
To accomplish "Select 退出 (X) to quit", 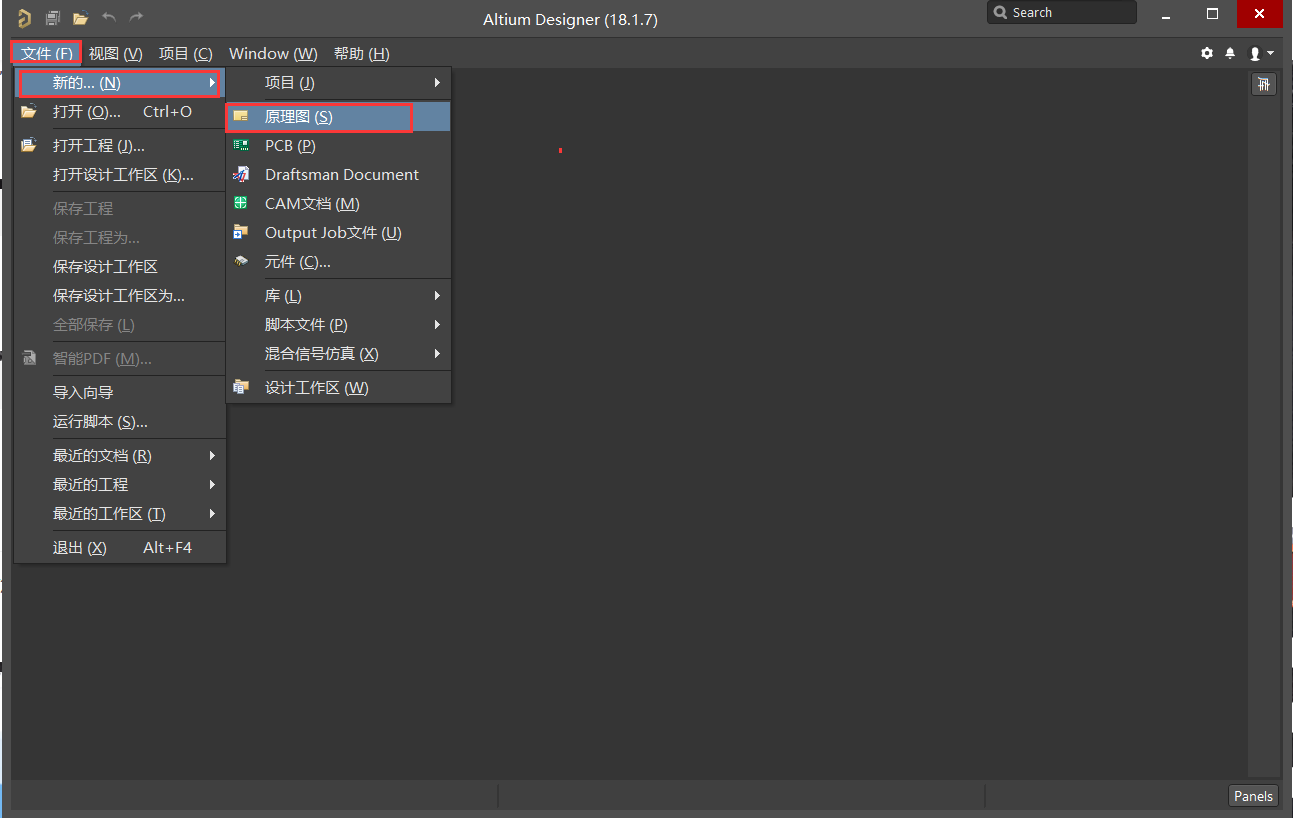I will [120, 548].
